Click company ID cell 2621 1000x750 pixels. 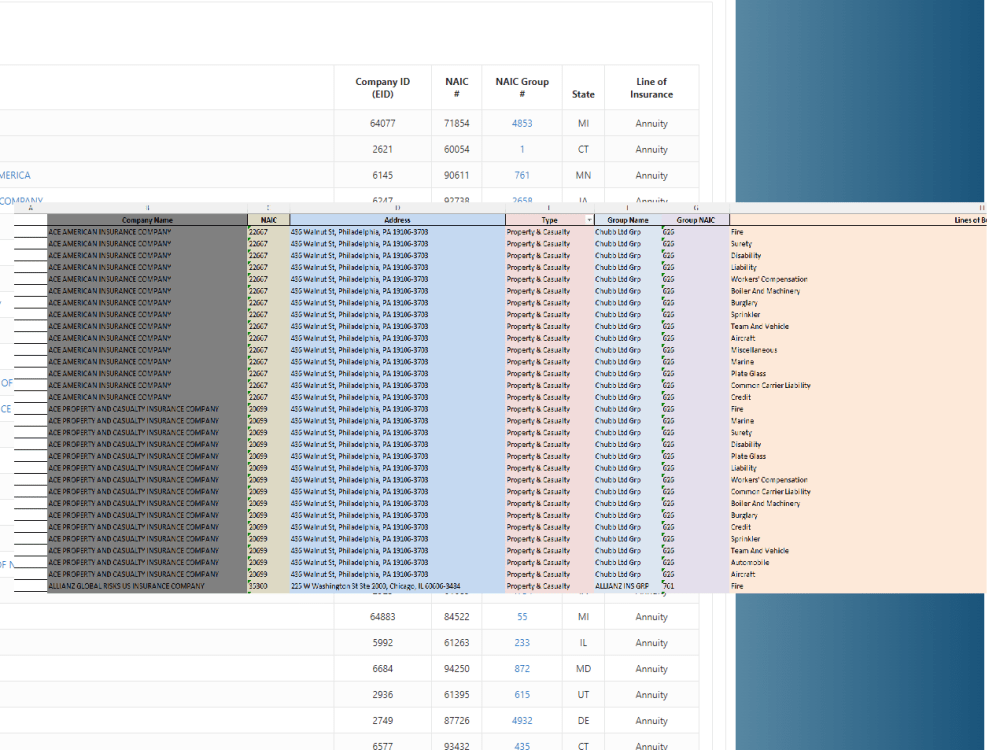click(x=383, y=149)
